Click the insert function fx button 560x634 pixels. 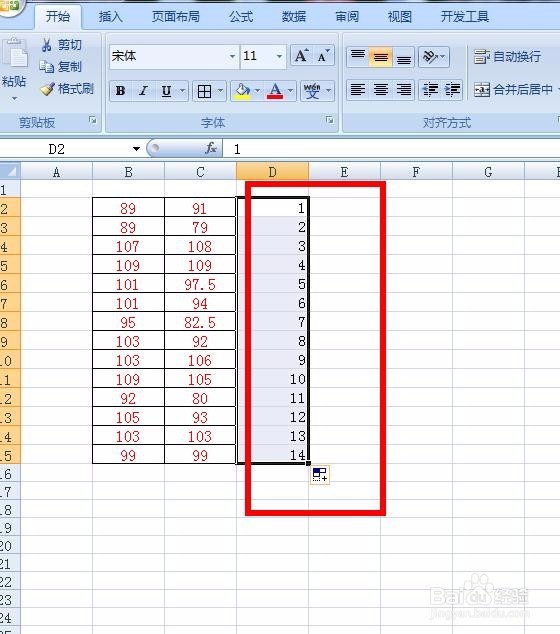click(211, 149)
